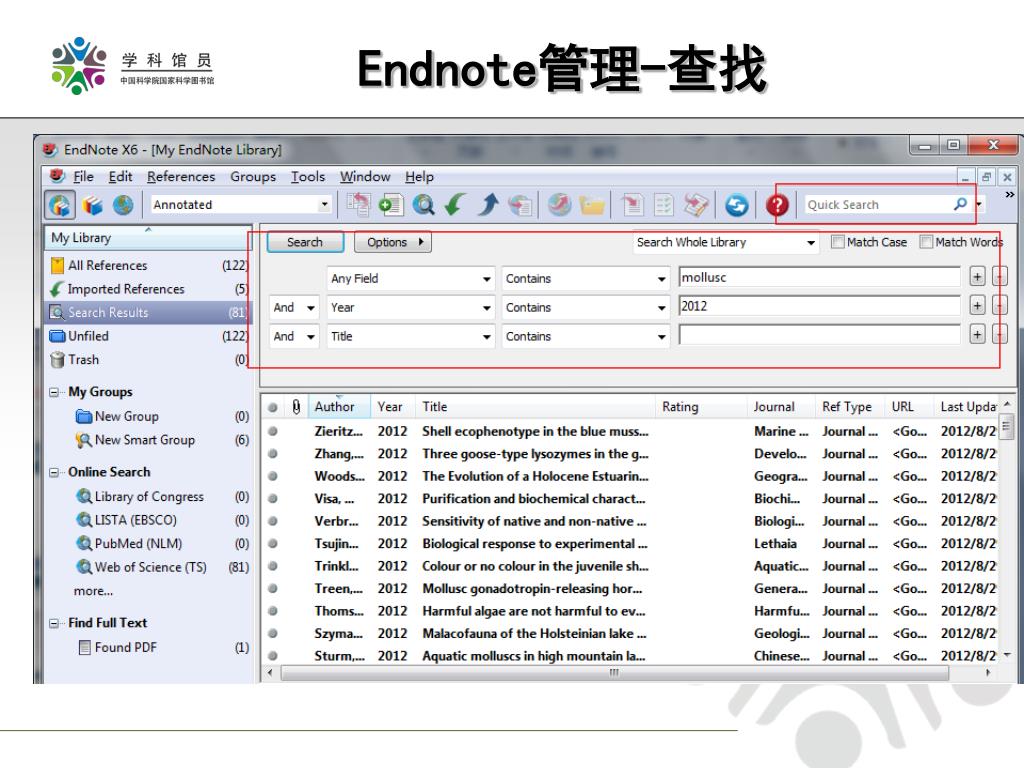Click the Sync Library blue icon
Viewport: 1024px width, 768px height.
click(x=737, y=205)
